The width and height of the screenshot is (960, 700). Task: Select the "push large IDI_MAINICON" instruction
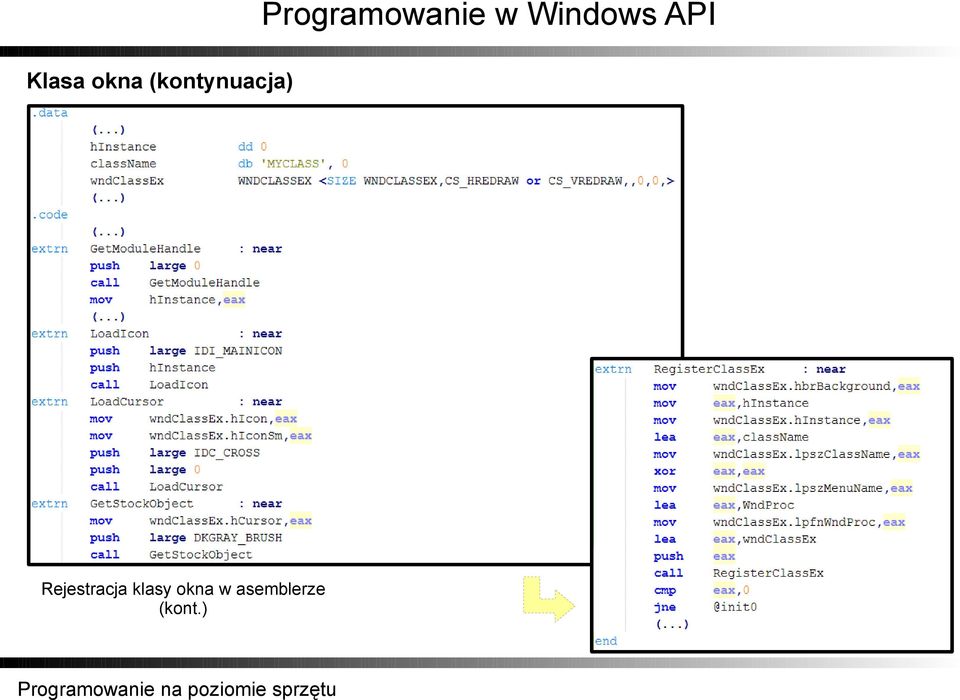coord(186,351)
